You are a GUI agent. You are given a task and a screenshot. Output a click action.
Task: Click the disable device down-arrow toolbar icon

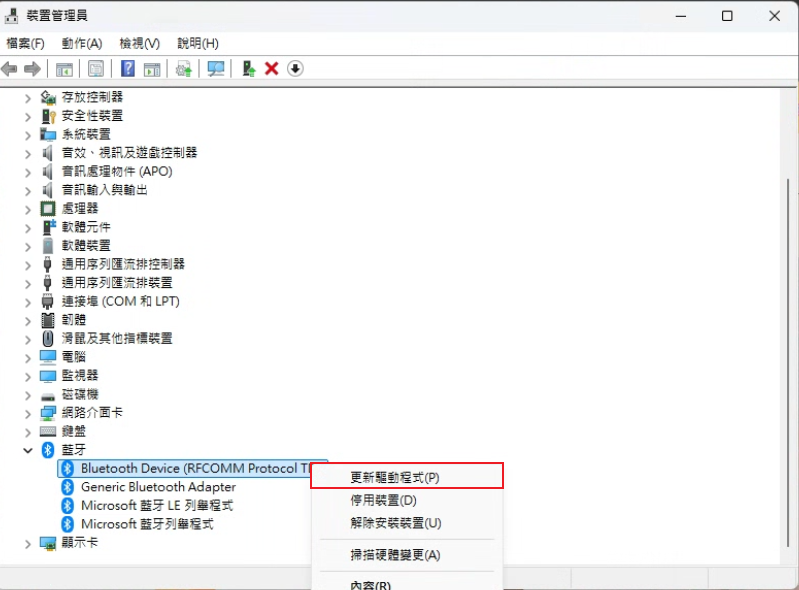[x=295, y=69]
